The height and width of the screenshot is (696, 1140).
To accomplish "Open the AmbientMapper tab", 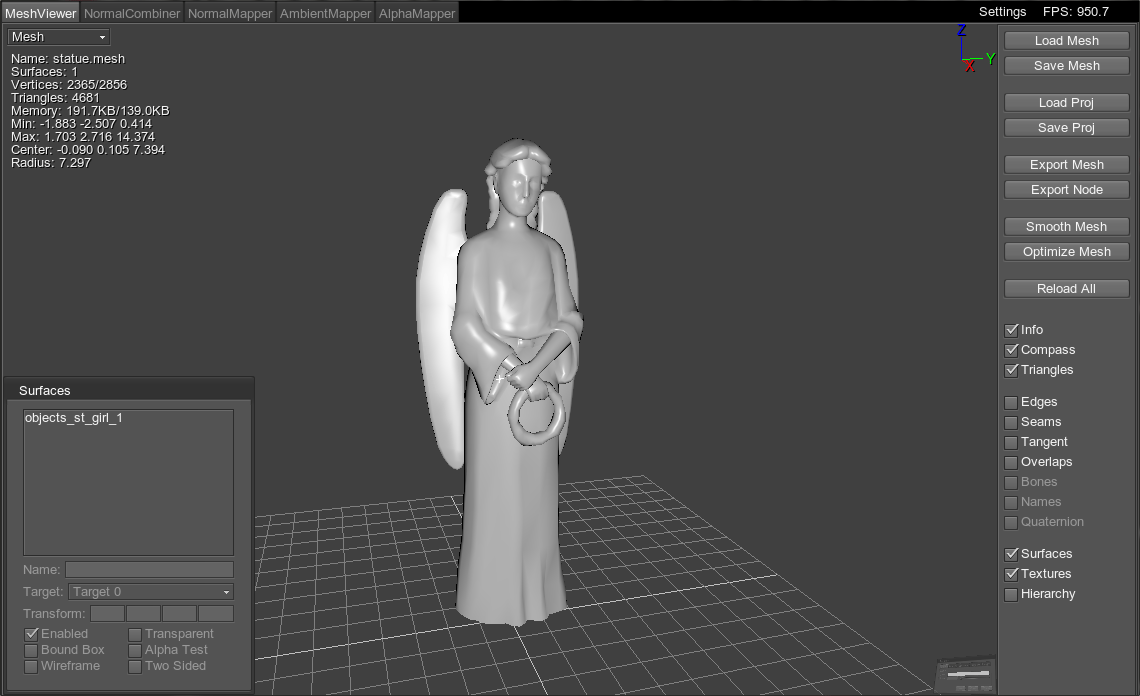I will [325, 13].
